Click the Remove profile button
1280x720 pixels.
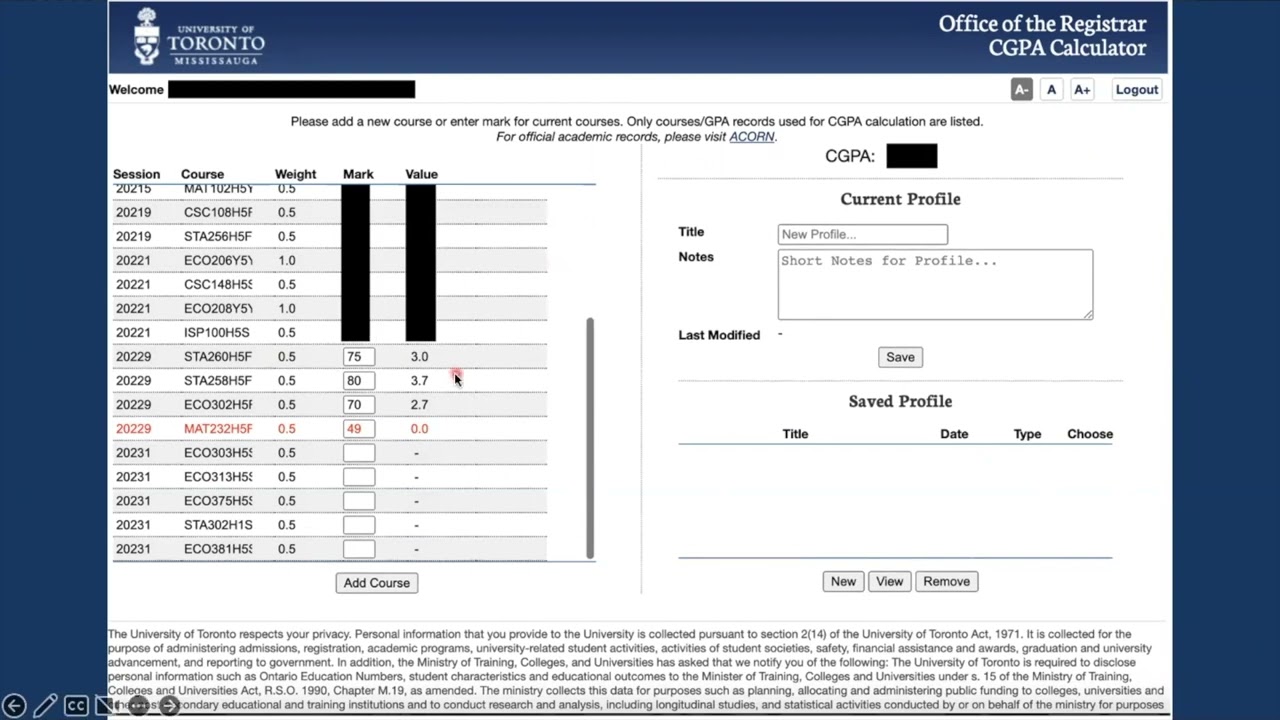click(946, 581)
